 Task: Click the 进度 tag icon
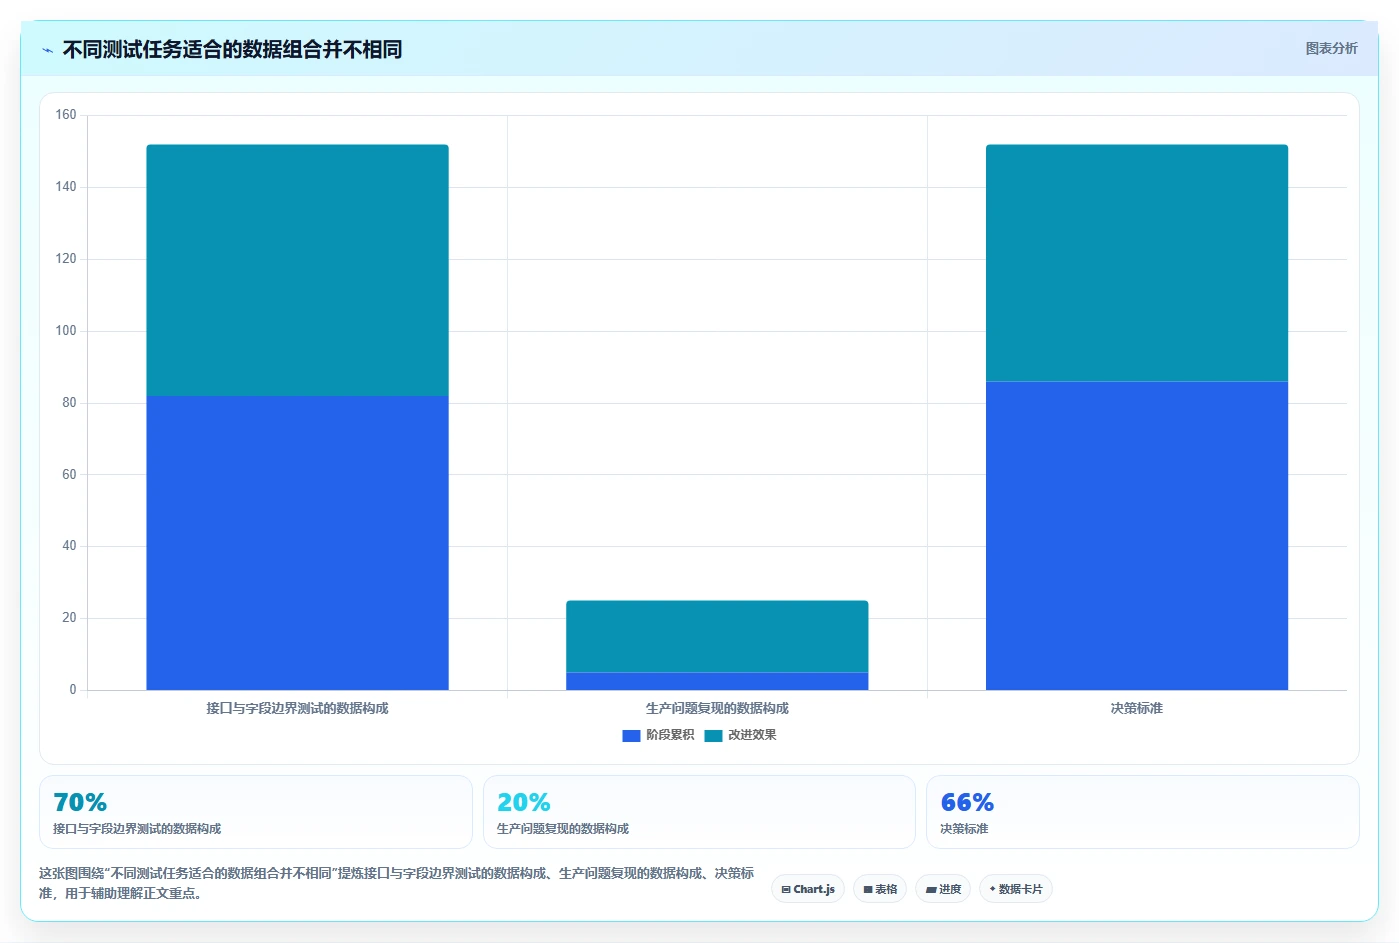click(931, 889)
